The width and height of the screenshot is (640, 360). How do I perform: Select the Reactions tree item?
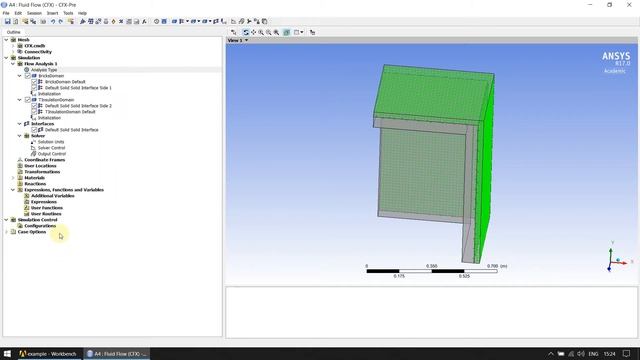coord(35,184)
